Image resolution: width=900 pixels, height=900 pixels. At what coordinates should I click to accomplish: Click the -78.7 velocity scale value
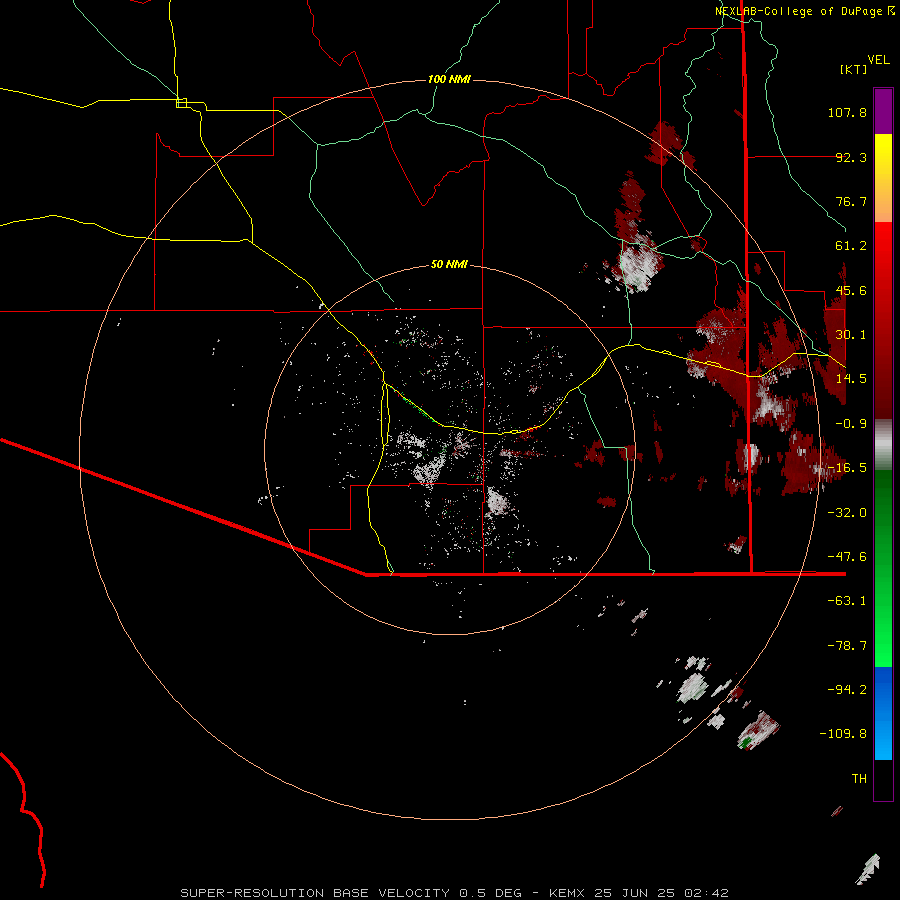847,646
